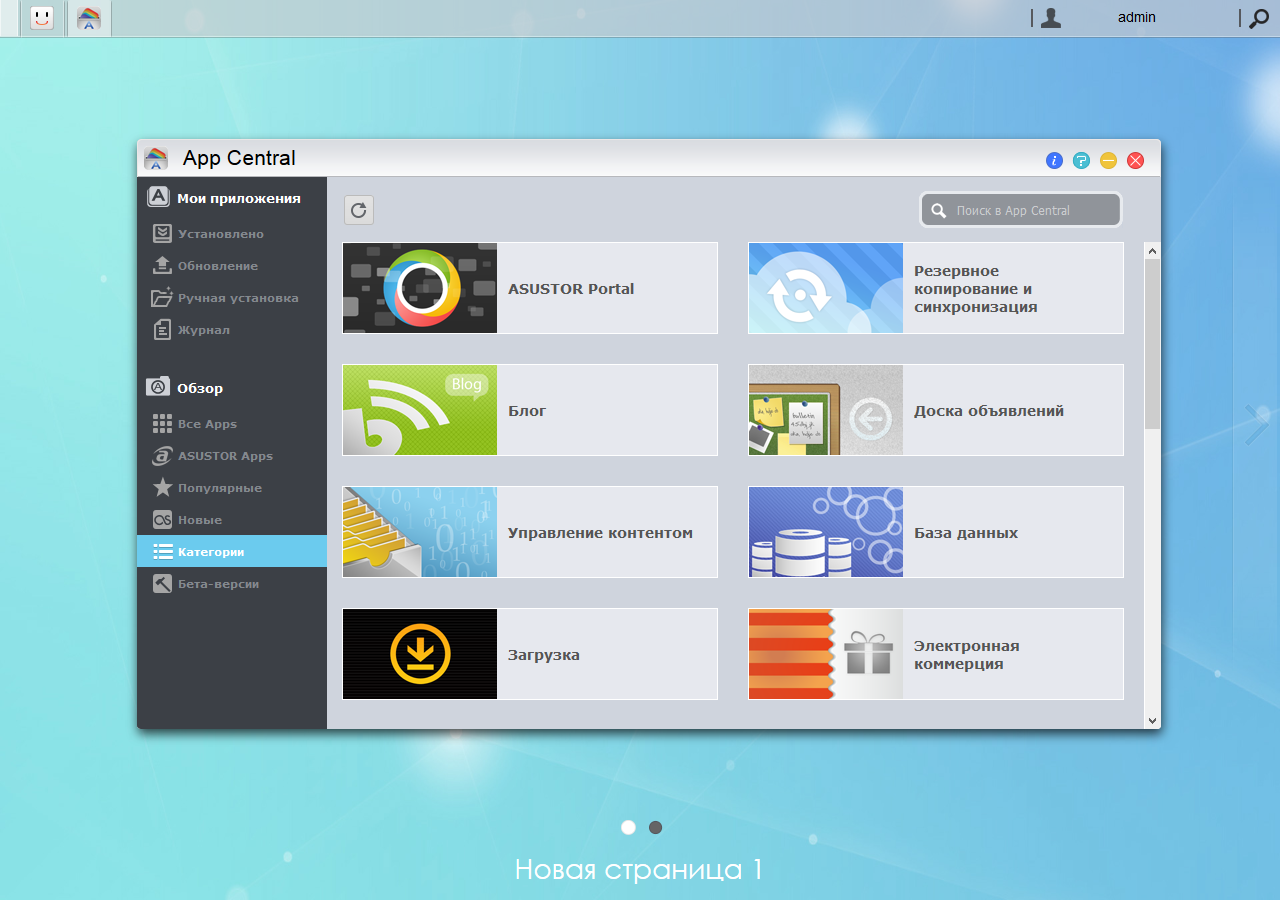This screenshot has width=1280, height=900.
Task: Select the Категории sidebar item
Action: click(232, 552)
